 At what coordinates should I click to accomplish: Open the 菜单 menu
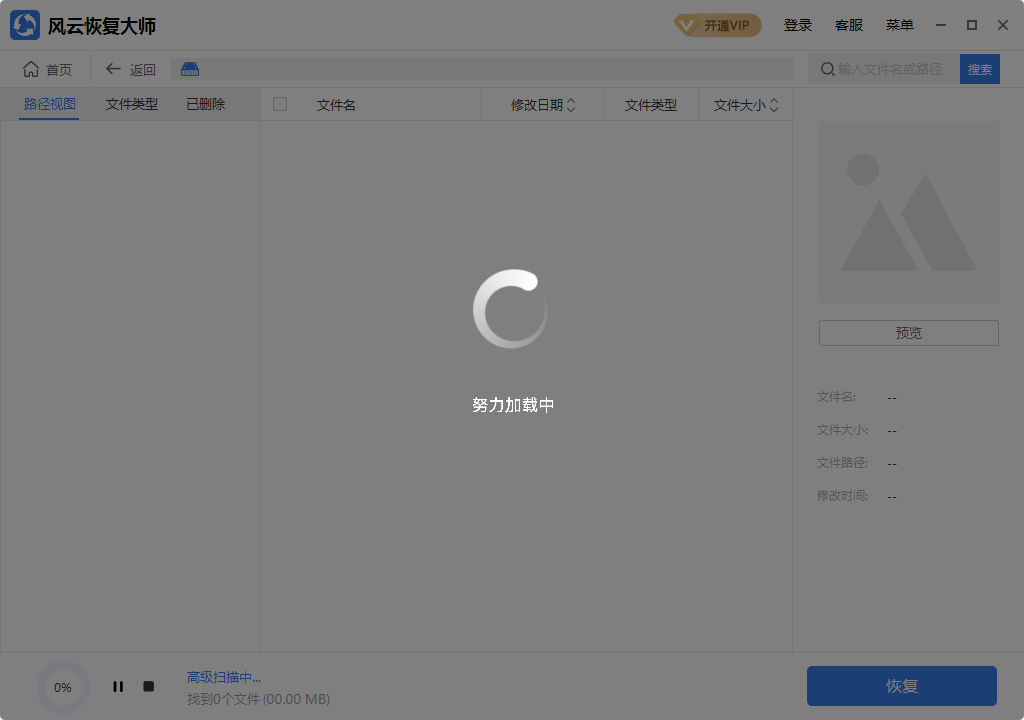[899, 25]
